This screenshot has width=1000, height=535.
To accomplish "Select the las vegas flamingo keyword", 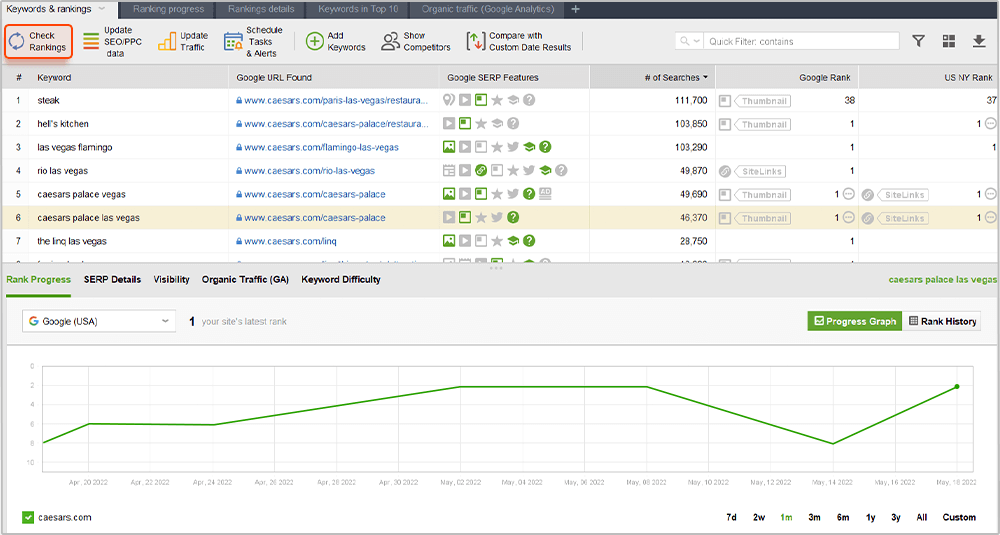I will coord(75,147).
